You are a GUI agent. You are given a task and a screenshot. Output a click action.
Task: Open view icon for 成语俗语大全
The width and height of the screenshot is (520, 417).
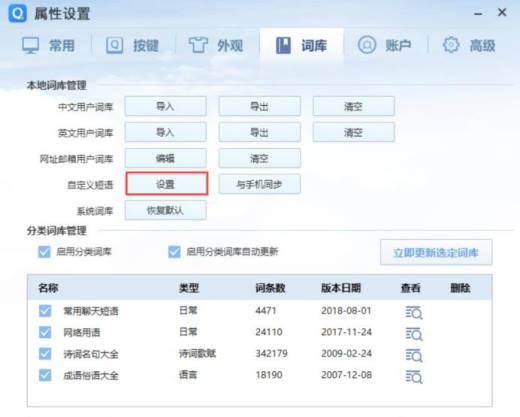(414, 377)
